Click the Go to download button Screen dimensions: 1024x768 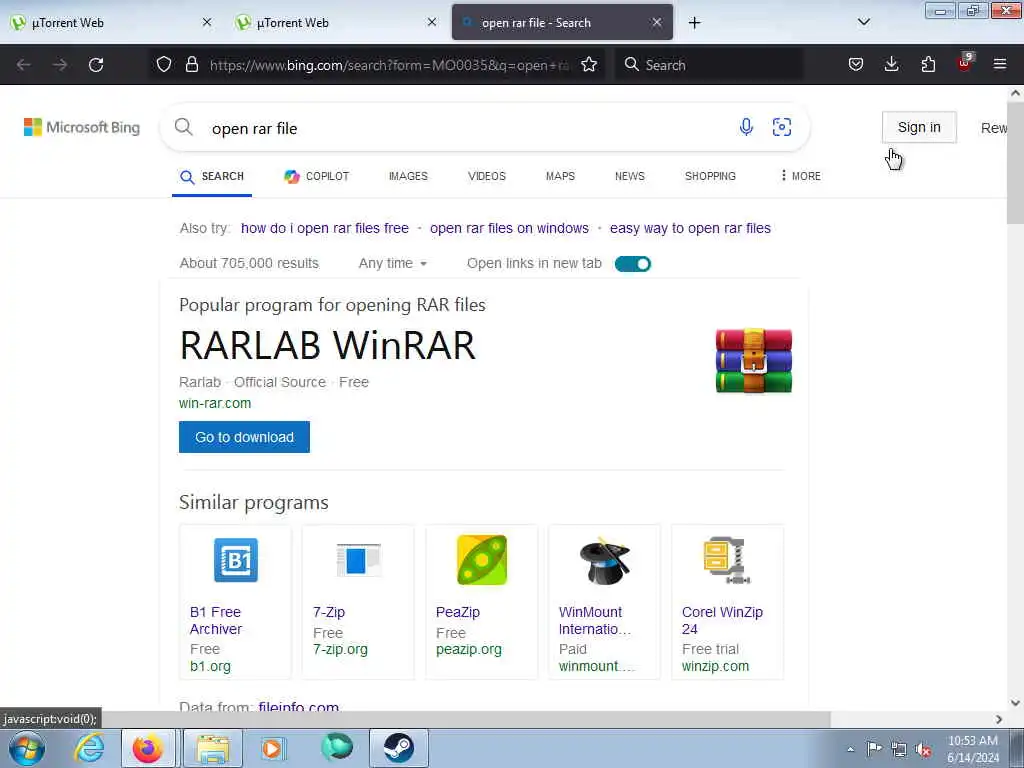(x=244, y=437)
